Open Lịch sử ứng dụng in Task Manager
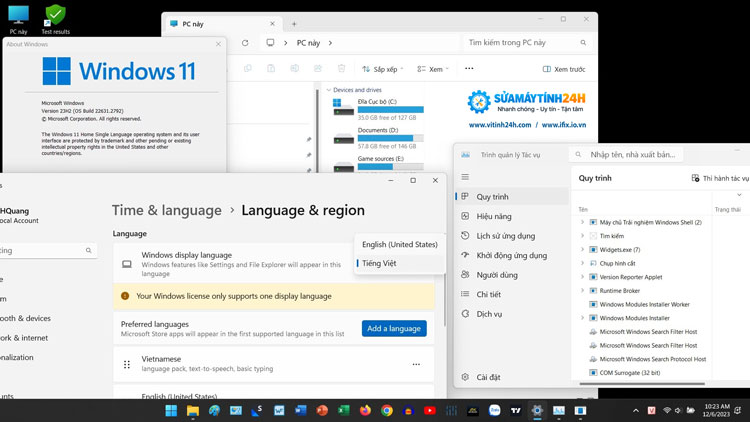 (x=512, y=236)
